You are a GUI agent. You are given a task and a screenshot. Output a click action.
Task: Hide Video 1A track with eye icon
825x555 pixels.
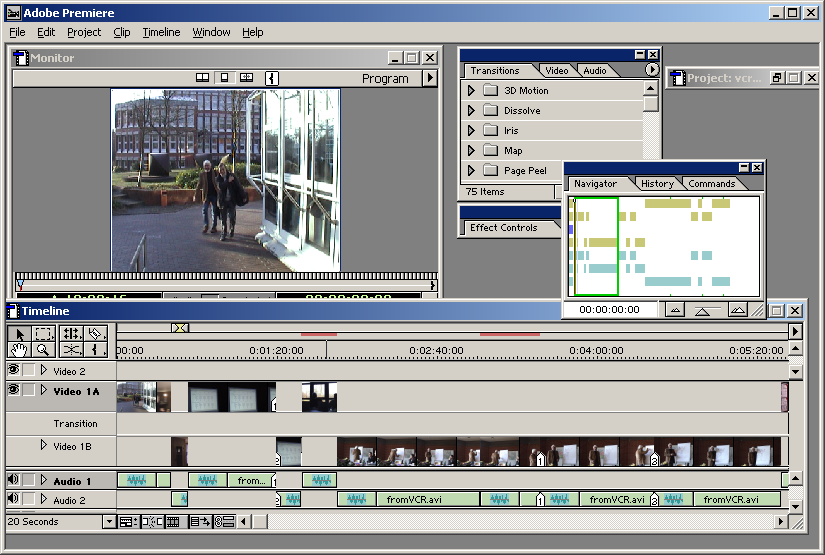click(13, 390)
